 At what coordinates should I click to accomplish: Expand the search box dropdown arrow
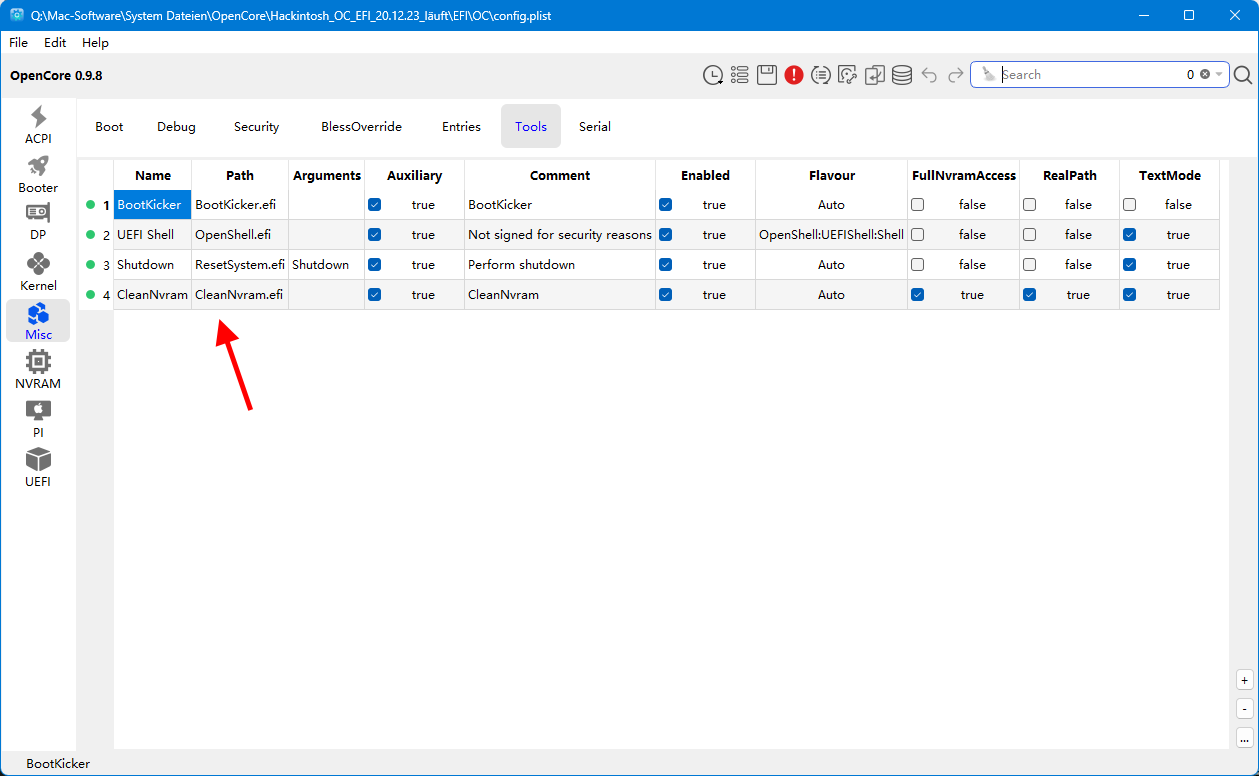tap(1219, 75)
